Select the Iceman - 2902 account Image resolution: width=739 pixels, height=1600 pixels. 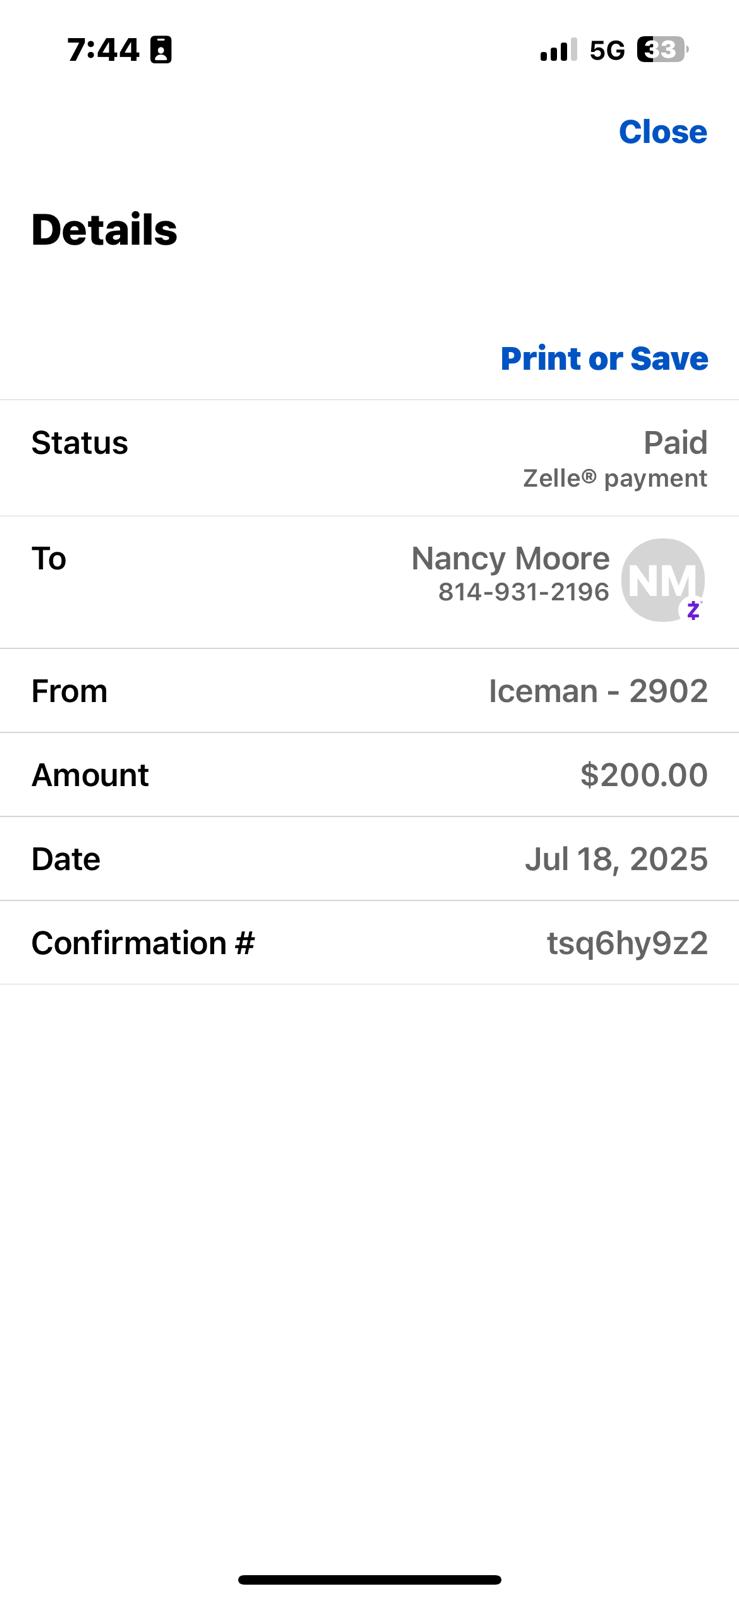[598, 691]
